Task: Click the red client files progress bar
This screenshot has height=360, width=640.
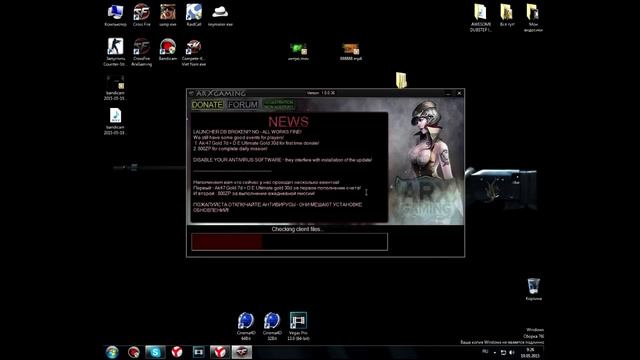Action: [289, 242]
